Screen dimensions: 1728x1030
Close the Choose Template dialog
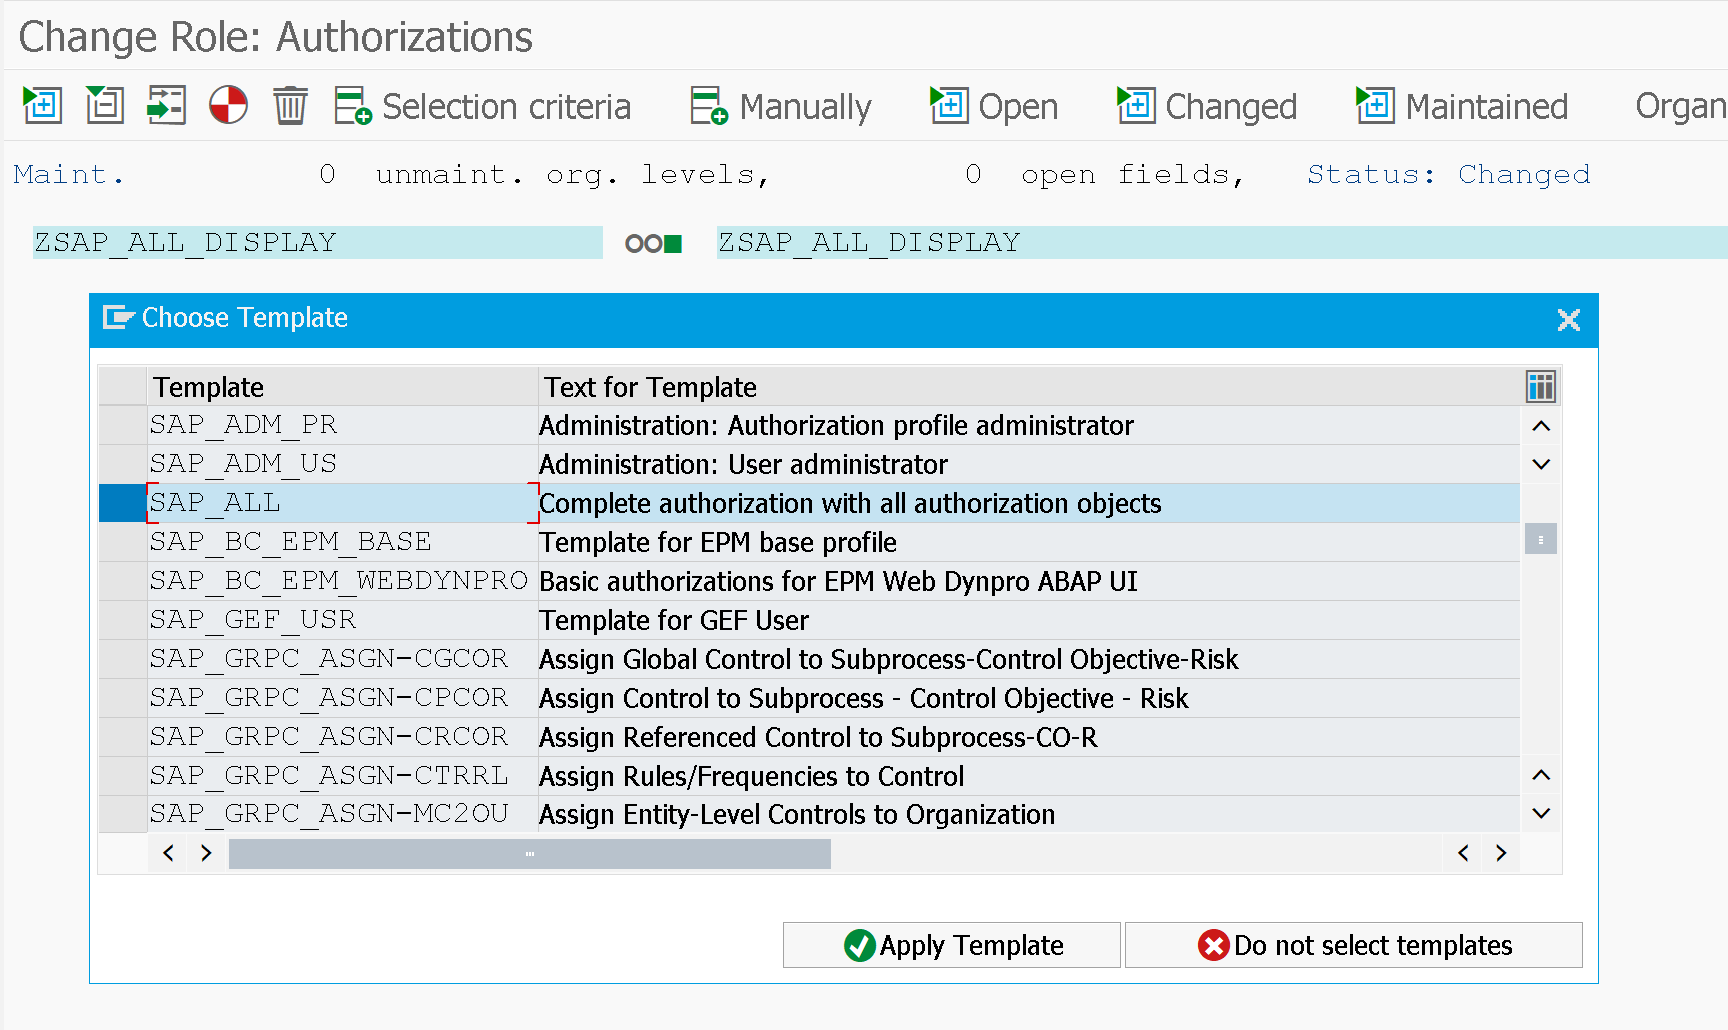pos(1568,320)
